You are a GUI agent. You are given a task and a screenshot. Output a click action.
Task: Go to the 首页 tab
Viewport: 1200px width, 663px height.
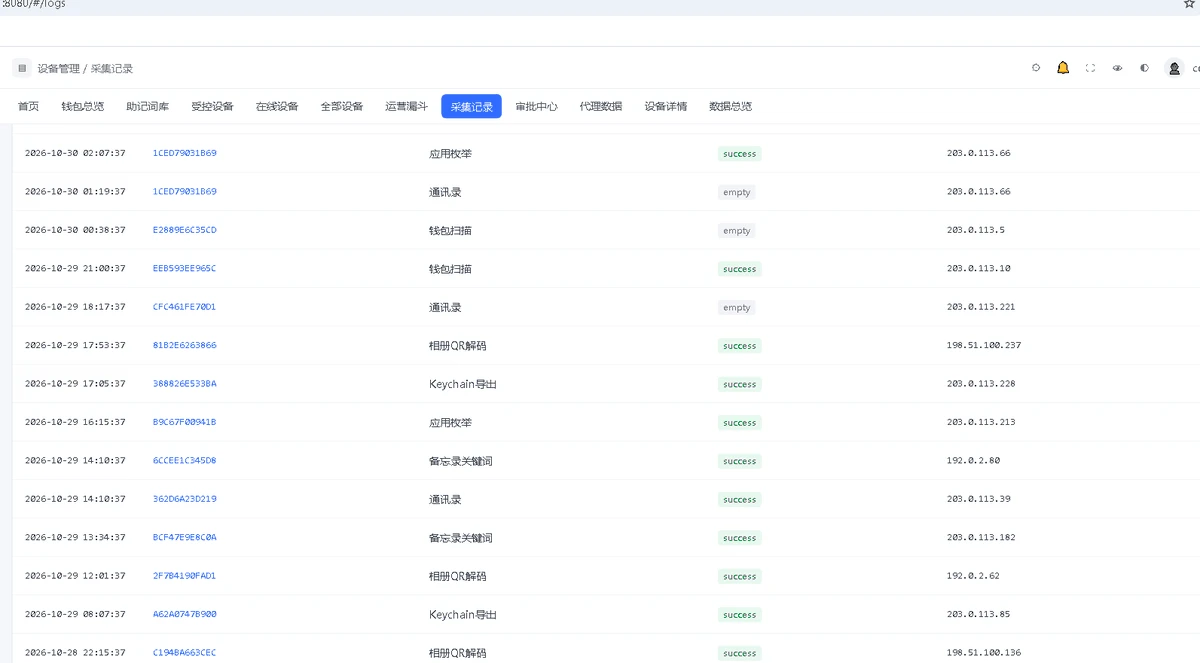(29, 106)
